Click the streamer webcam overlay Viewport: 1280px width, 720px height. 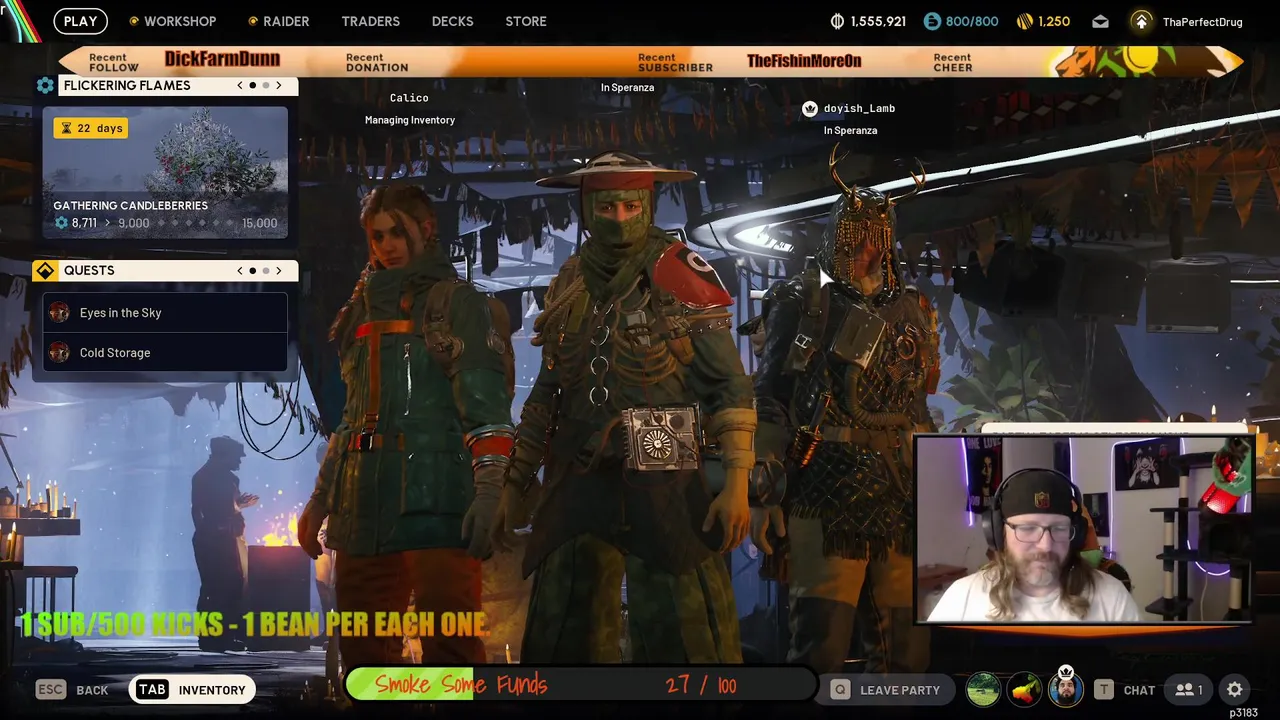pos(1084,530)
